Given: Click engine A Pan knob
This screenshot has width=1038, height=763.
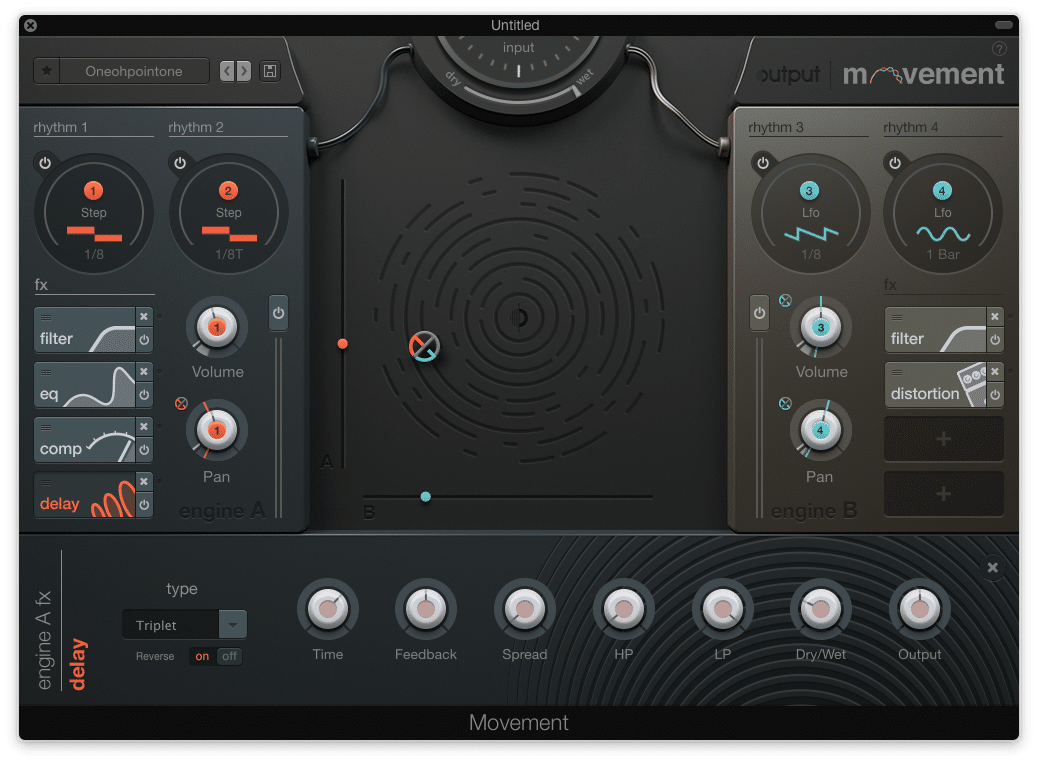Looking at the screenshot, I should [x=216, y=431].
